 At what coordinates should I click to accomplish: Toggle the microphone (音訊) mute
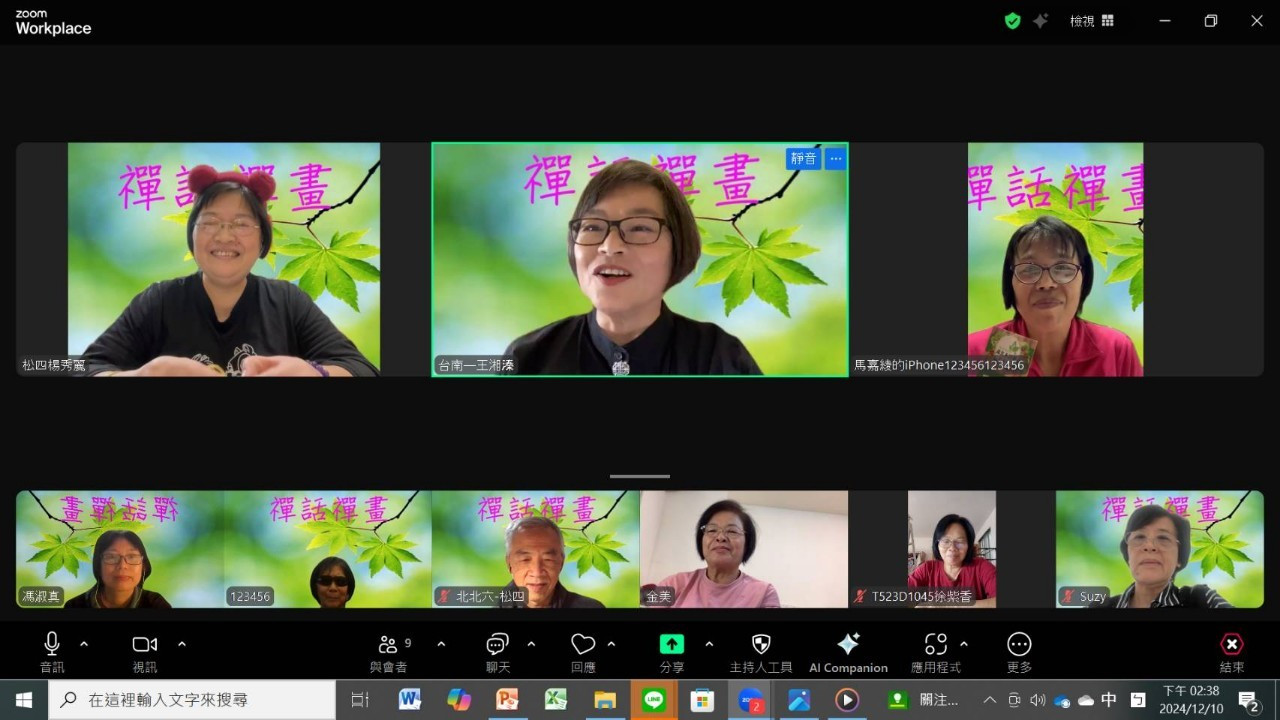click(52, 645)
